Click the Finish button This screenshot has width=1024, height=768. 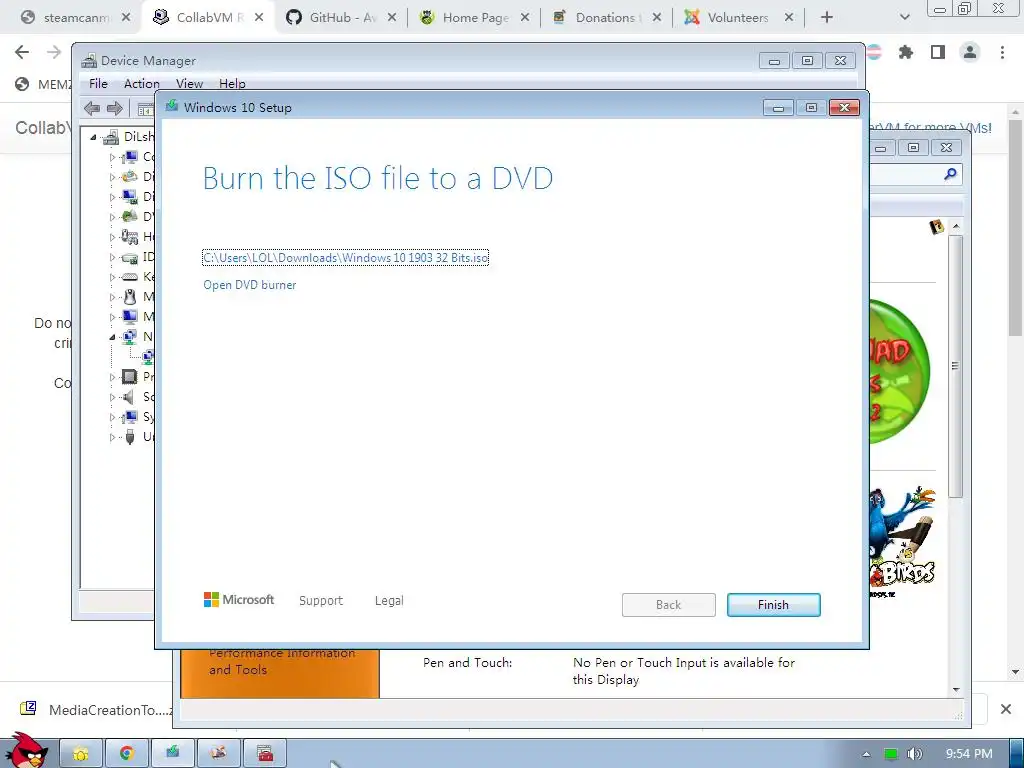pos(773,605)
